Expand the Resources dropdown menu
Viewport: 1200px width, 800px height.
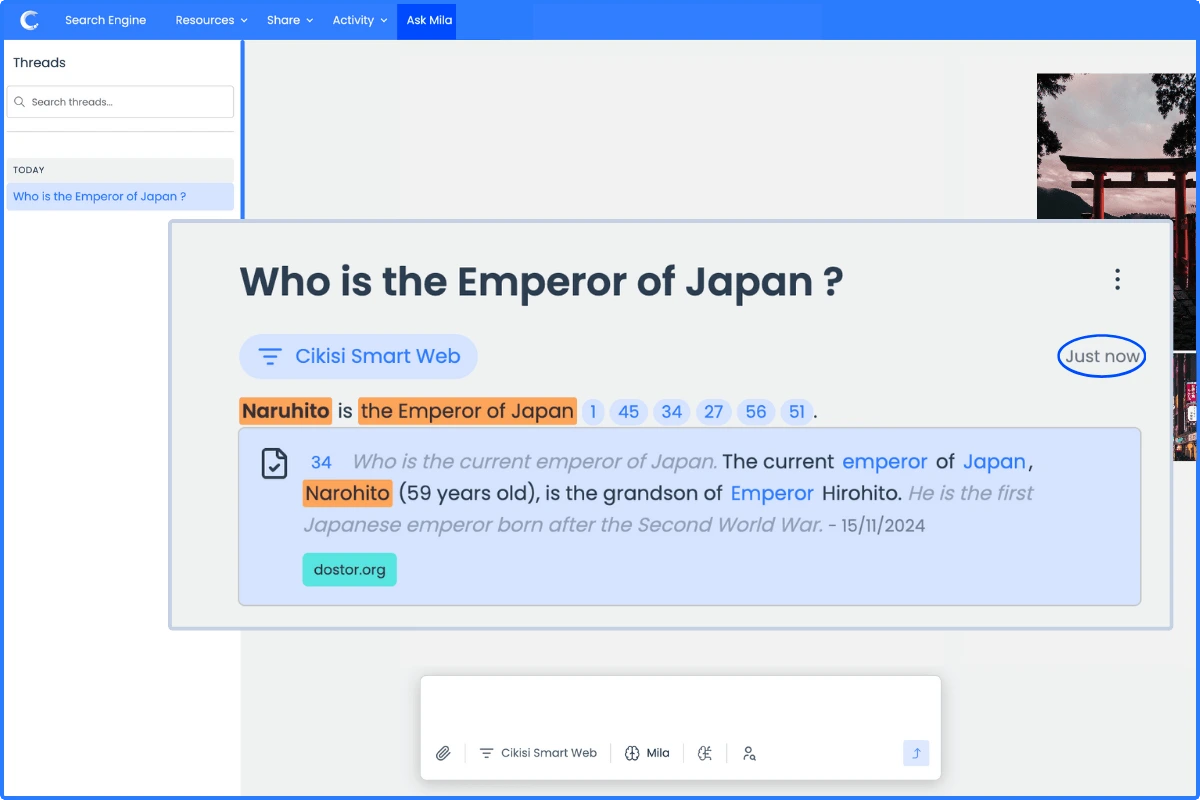point(211,20)
